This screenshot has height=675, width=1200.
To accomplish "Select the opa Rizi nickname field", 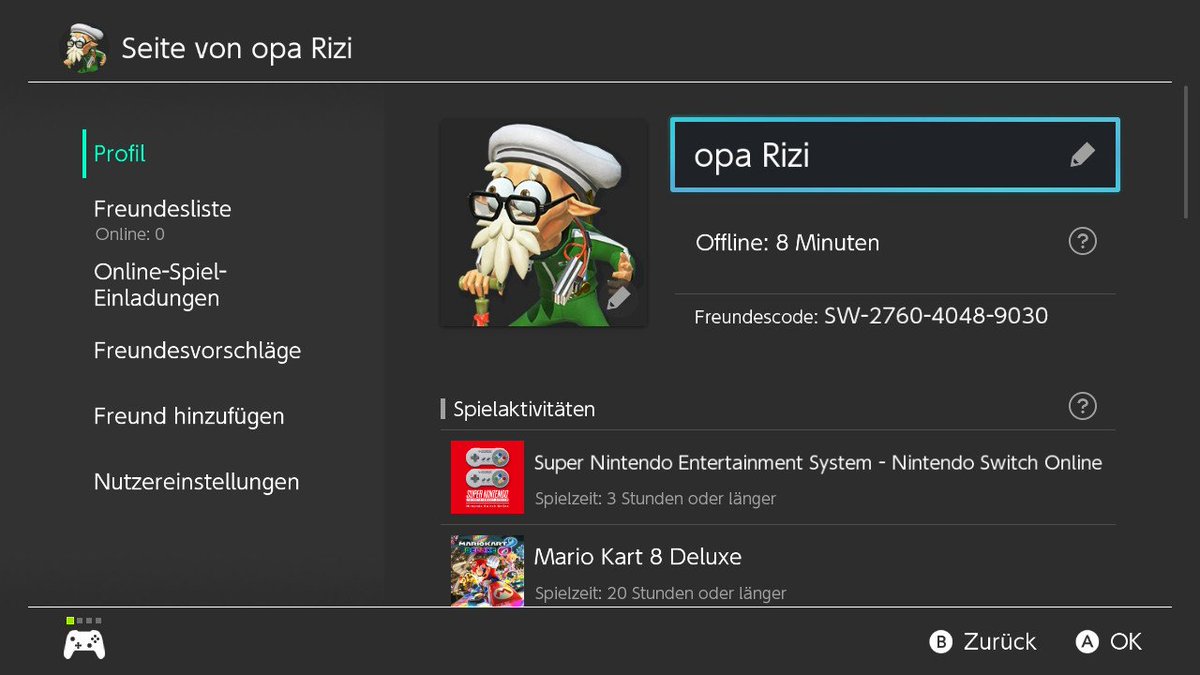I will [895, 155].
